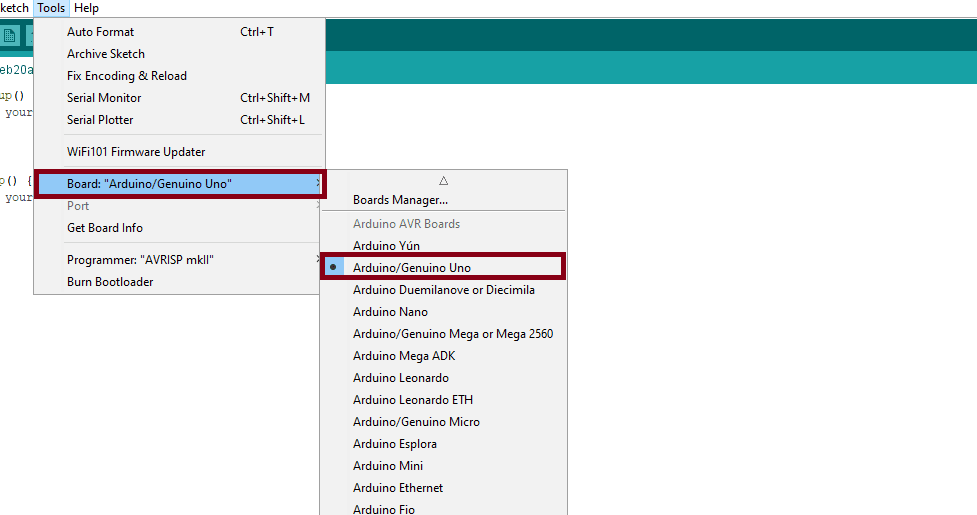Select Arduino Leonardo ETH board
This screenshot has width=977, height=515.
tap(443, 400)
